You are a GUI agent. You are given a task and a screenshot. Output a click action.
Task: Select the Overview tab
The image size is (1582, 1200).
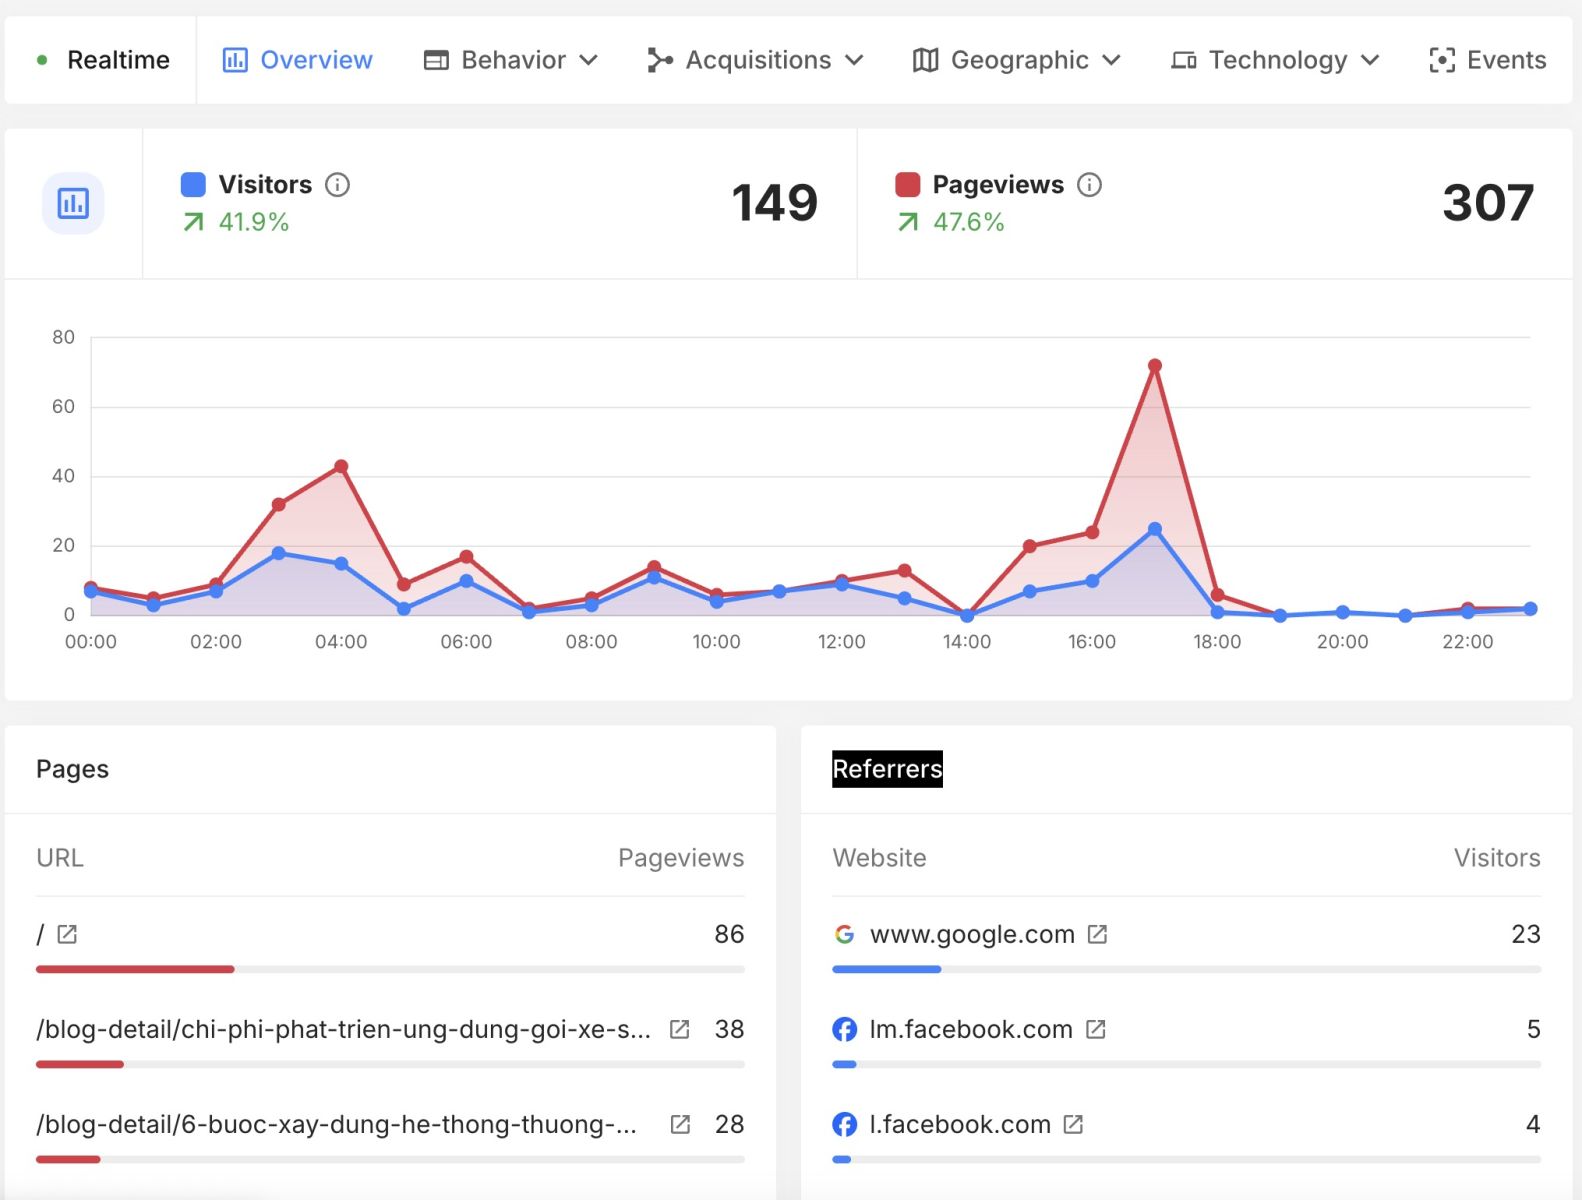(x=297, y=60)
